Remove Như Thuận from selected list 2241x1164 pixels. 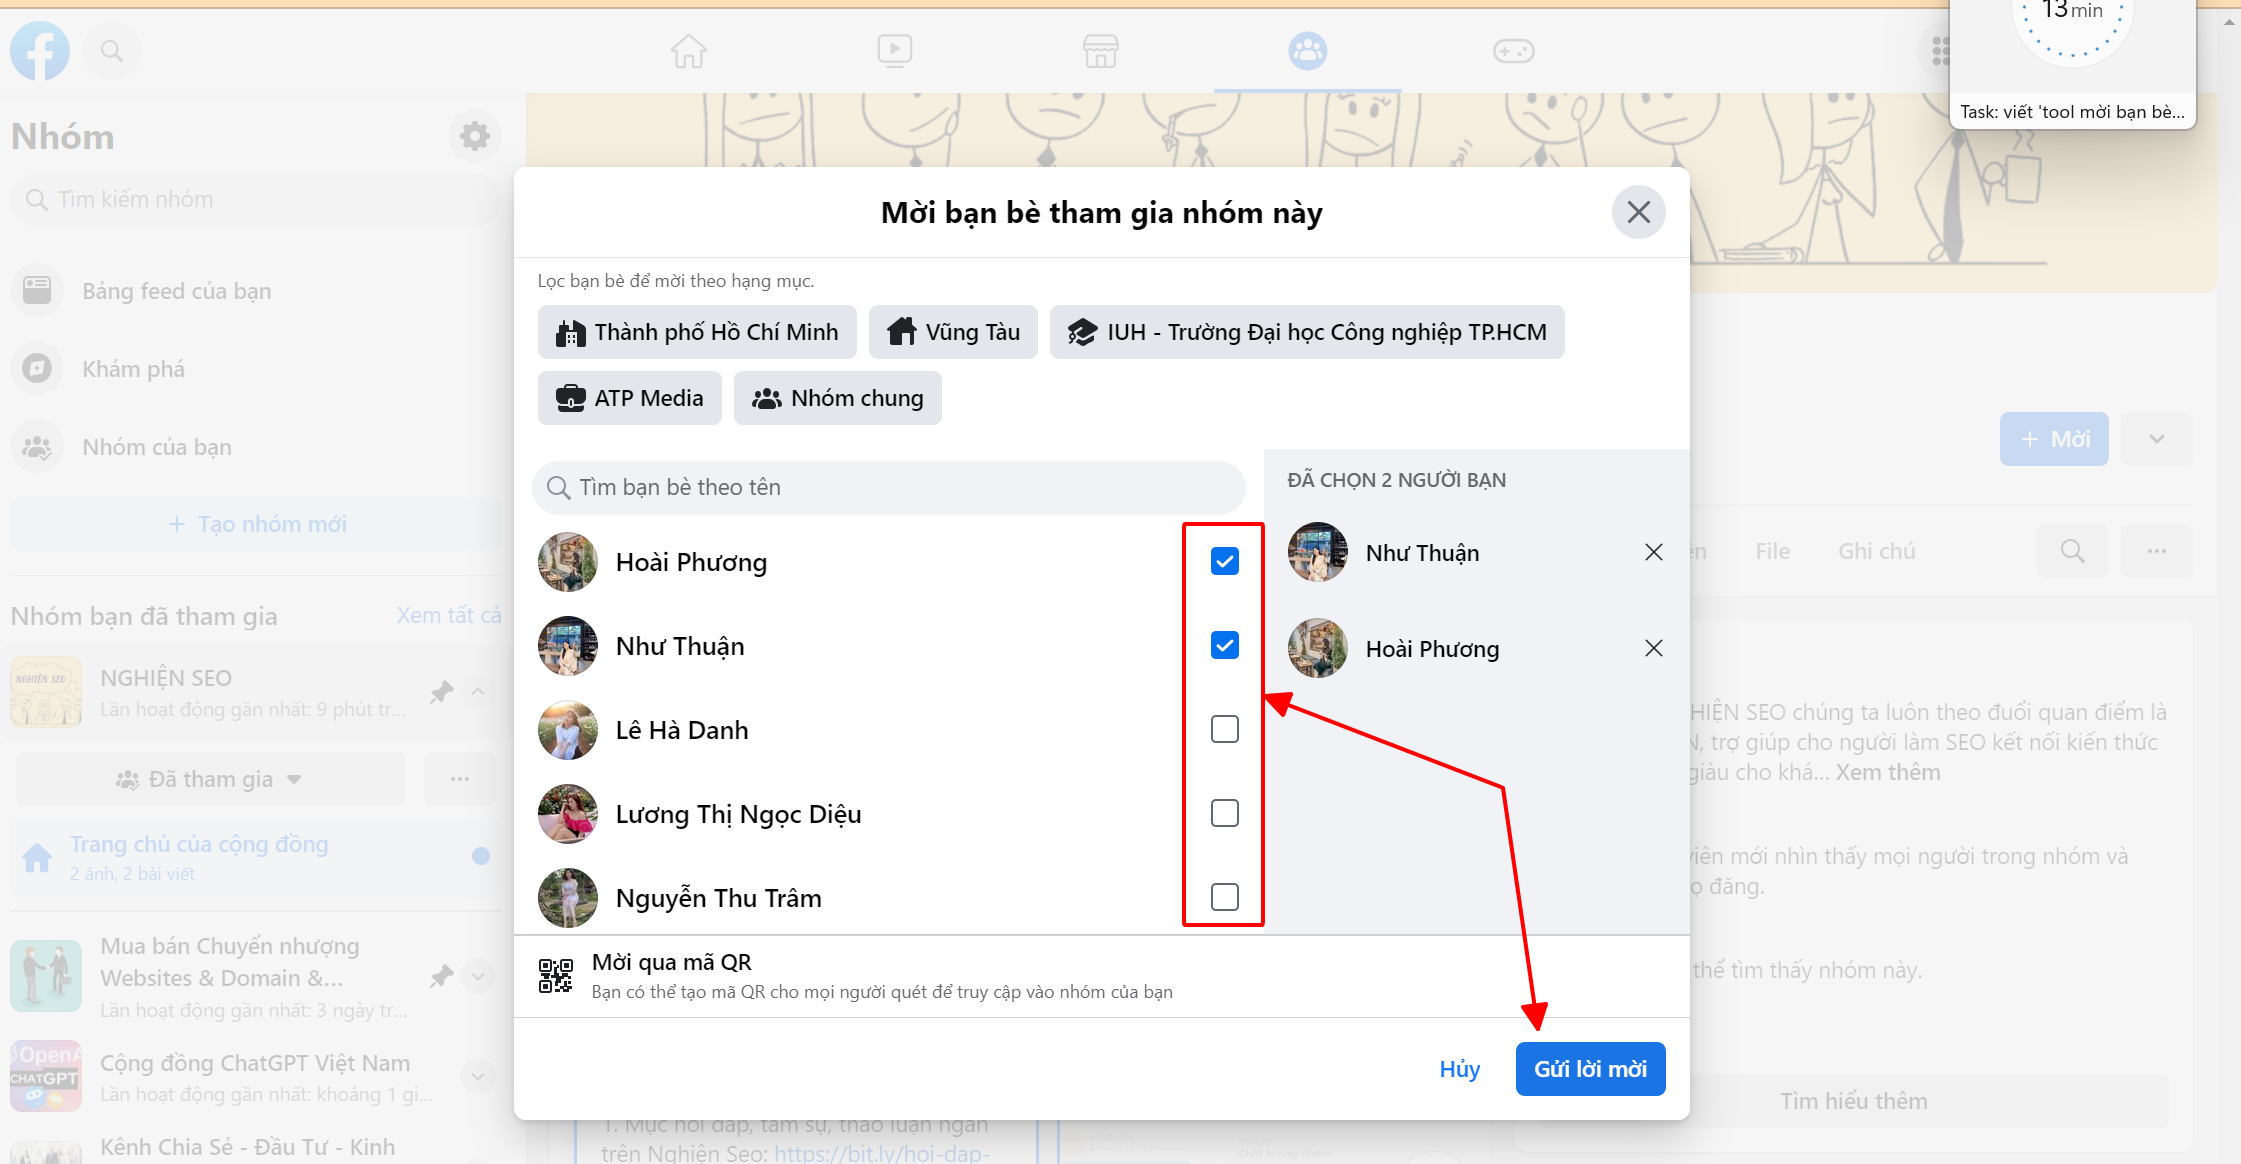(x=1654, y=552)
